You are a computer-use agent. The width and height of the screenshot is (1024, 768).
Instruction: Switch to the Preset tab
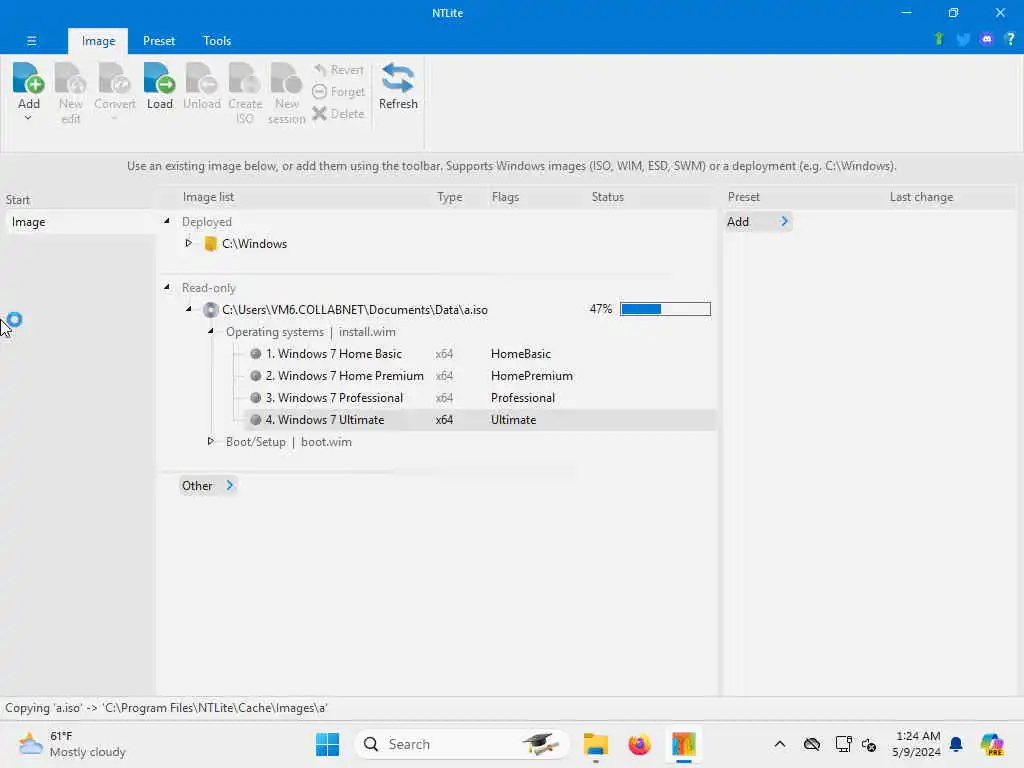159,40
